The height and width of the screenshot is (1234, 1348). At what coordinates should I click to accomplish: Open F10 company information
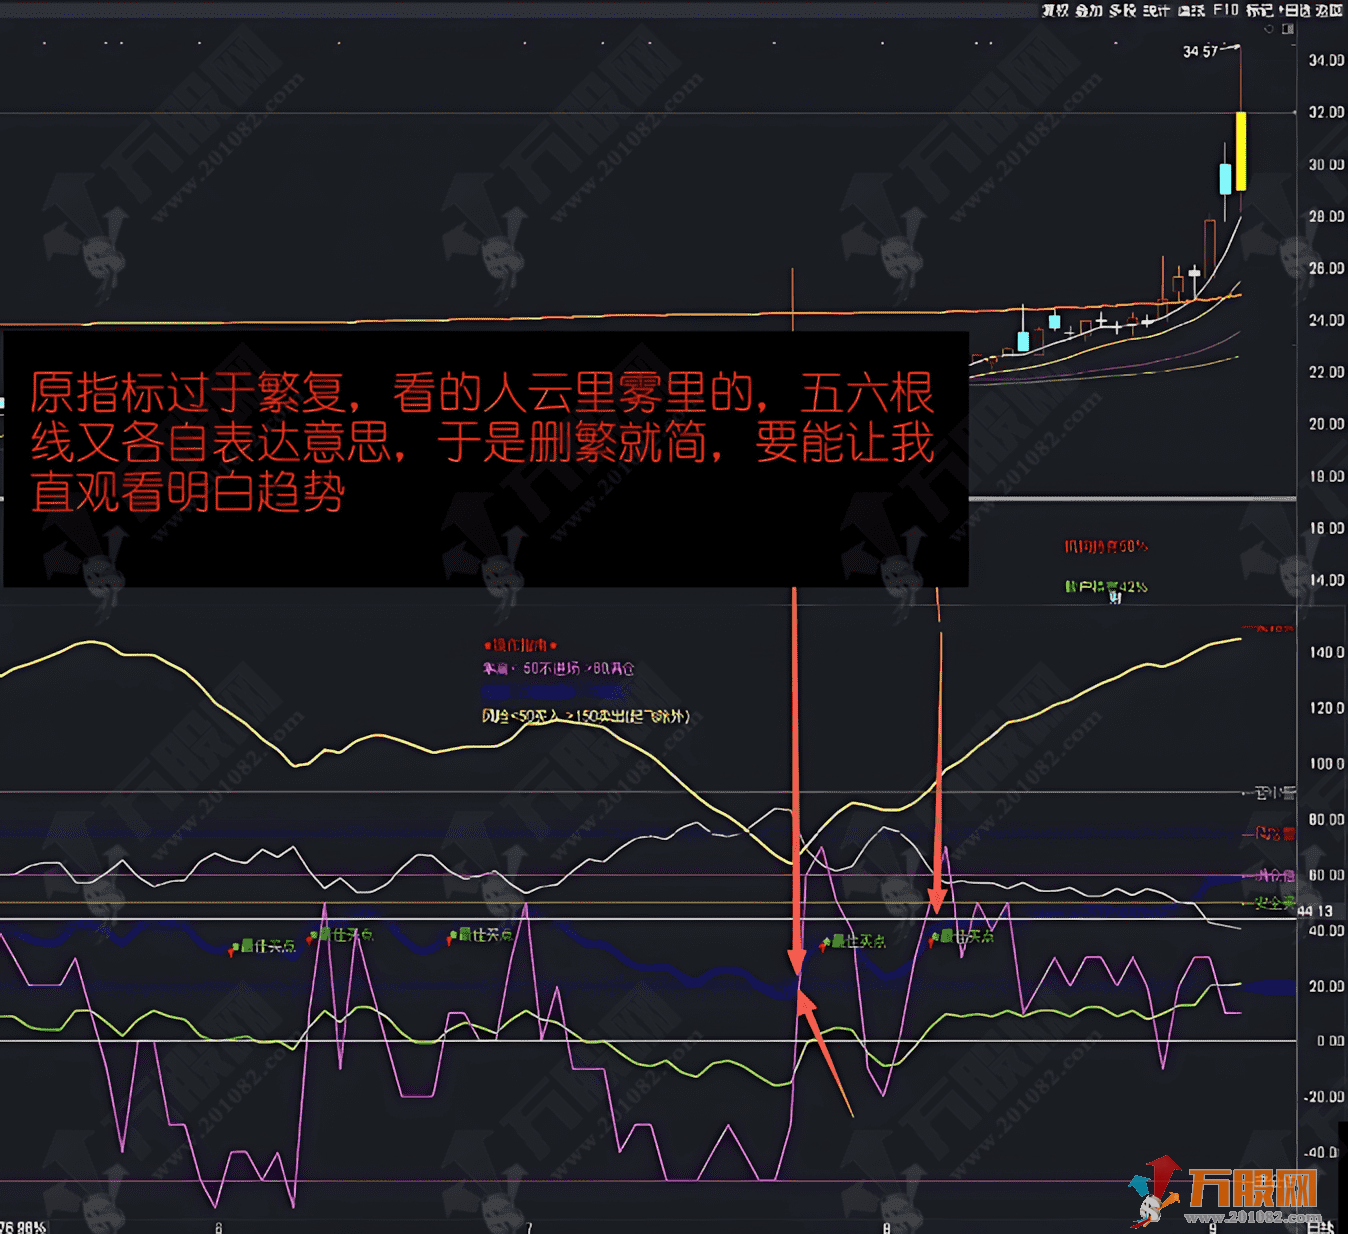pyautogui.click(x=1226, y=12)
